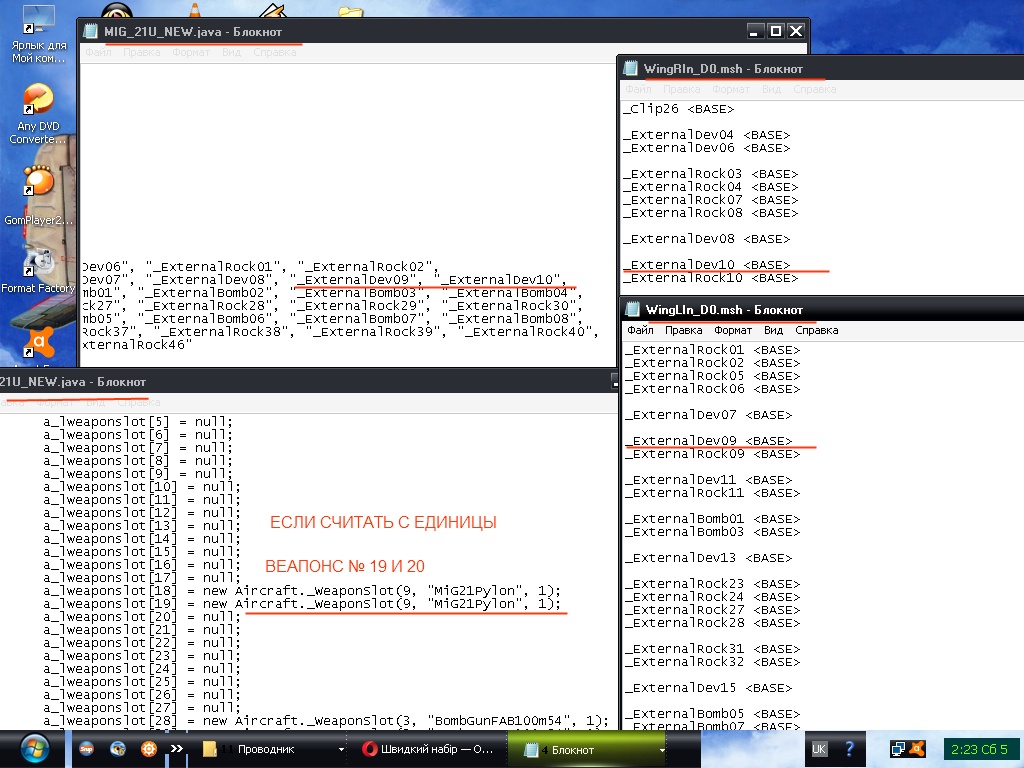Open the Any DVD Converter desktop shortcut
The height and width of the screenshot is (768, 1024).
pos(38,102)
